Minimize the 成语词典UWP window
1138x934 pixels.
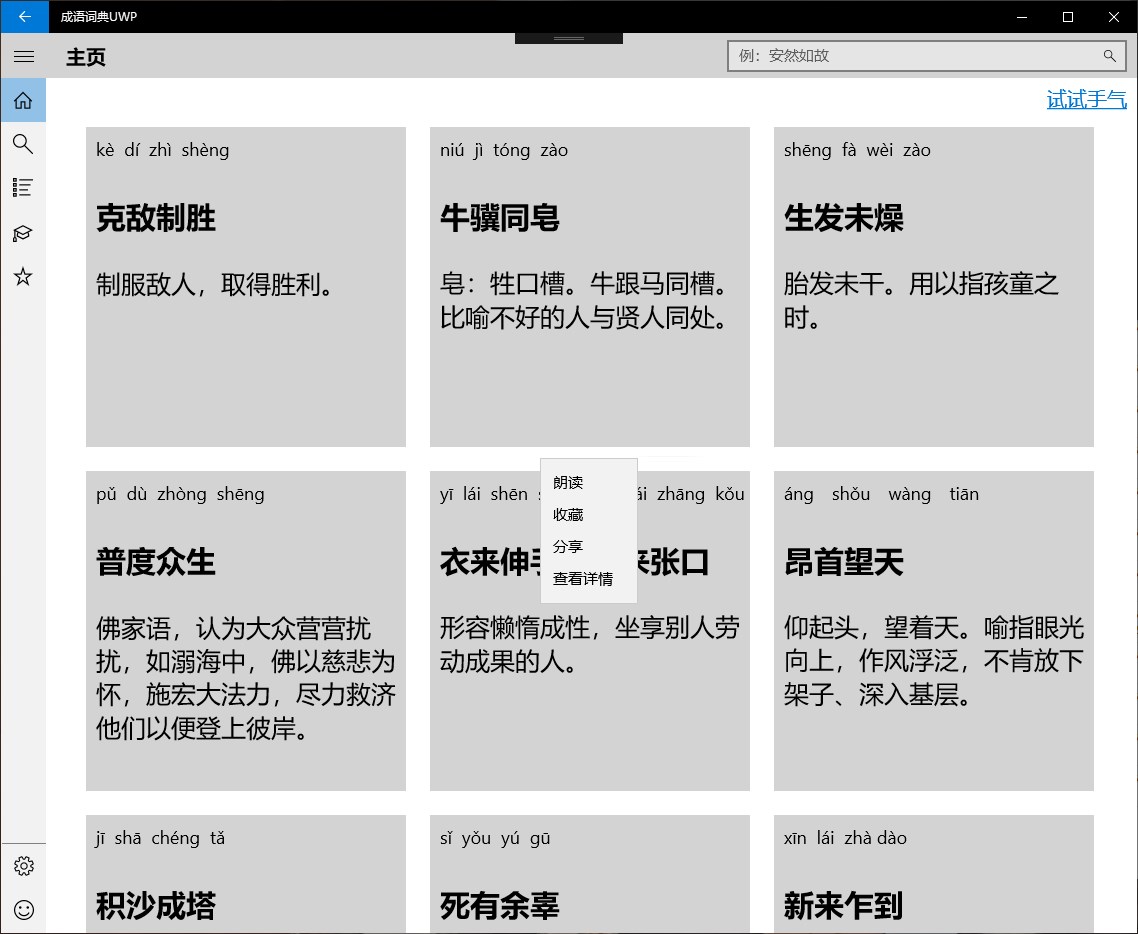(1022, 17)
